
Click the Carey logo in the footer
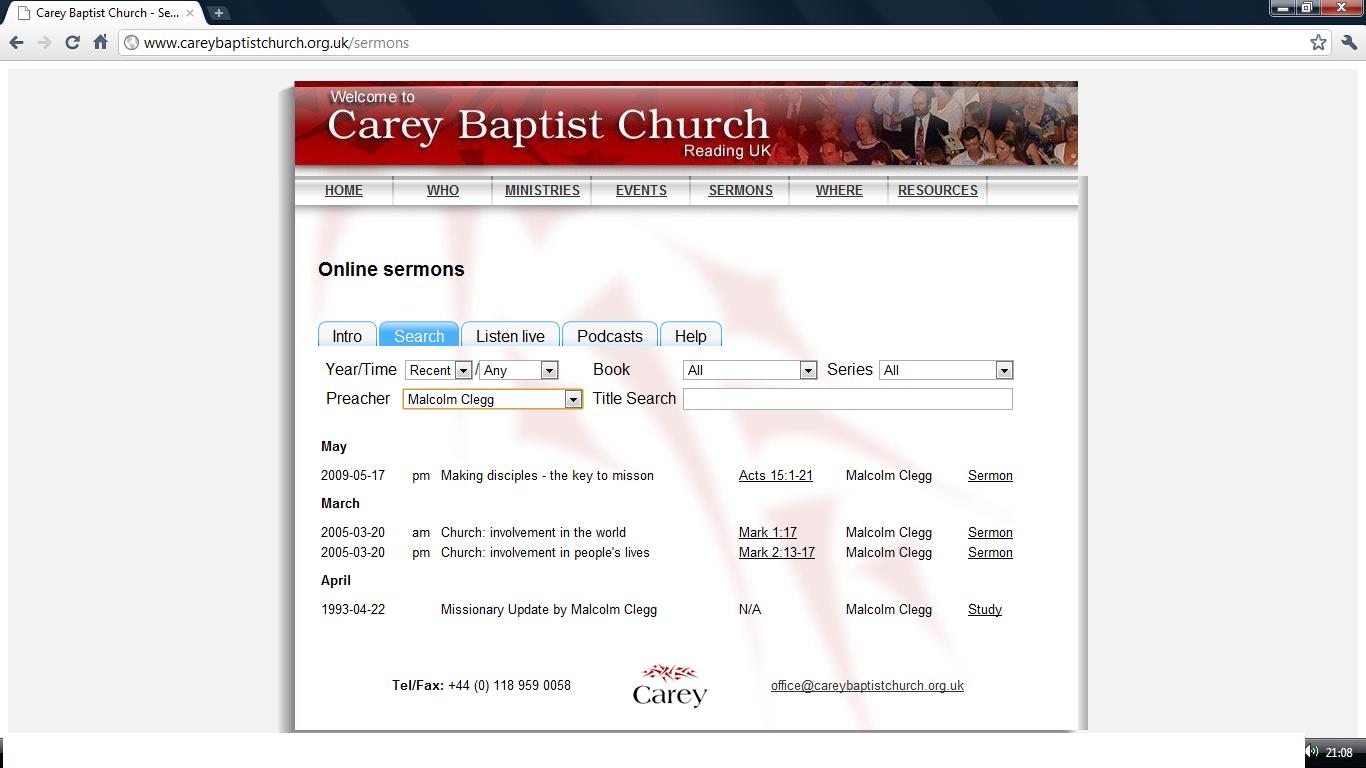coord(670,686)
